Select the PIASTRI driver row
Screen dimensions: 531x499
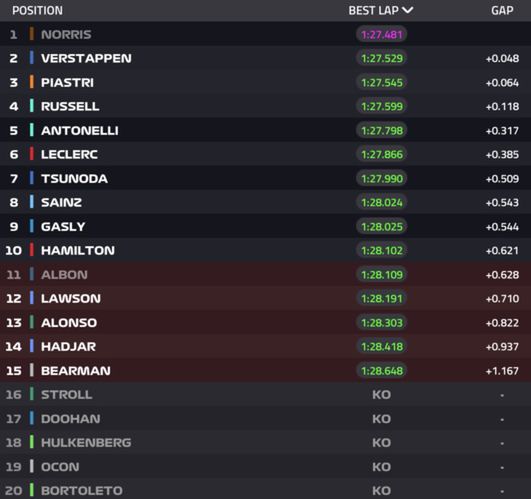tap(266, 82)
